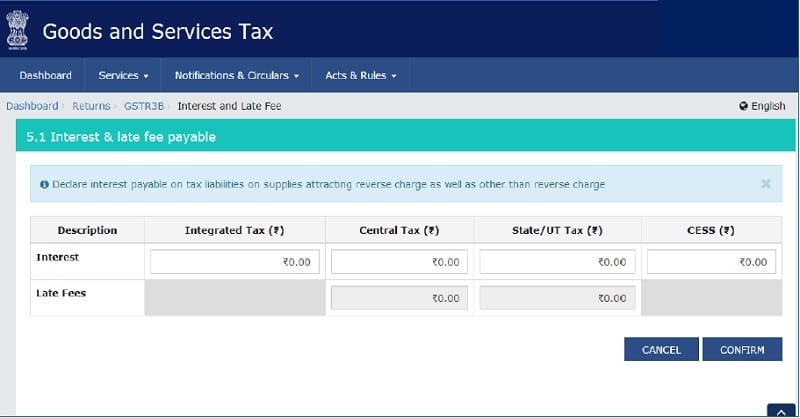800x418 pixels.
Task: Click the scroll-to-top chevron button
Action: (x=781, y=411)
